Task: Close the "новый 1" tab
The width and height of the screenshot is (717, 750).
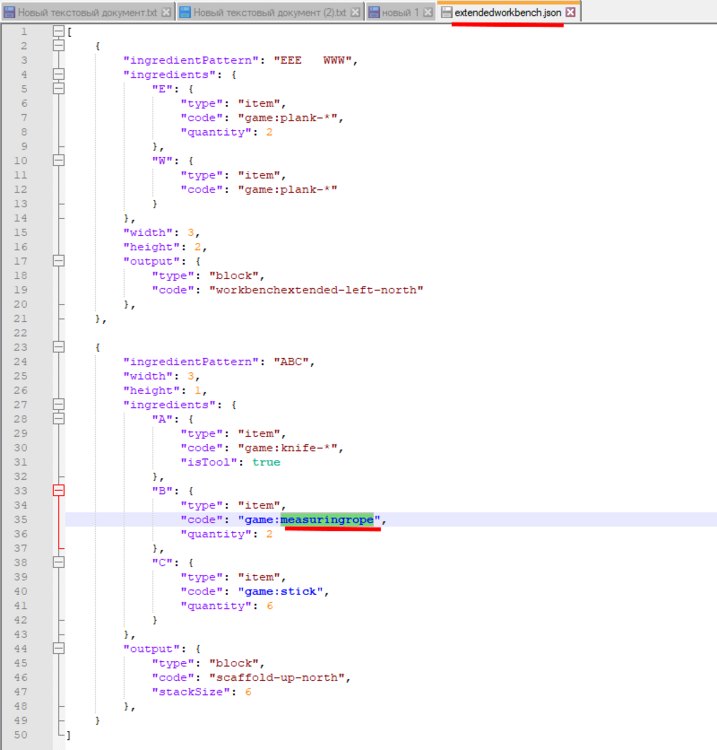Action: [427, 12]
